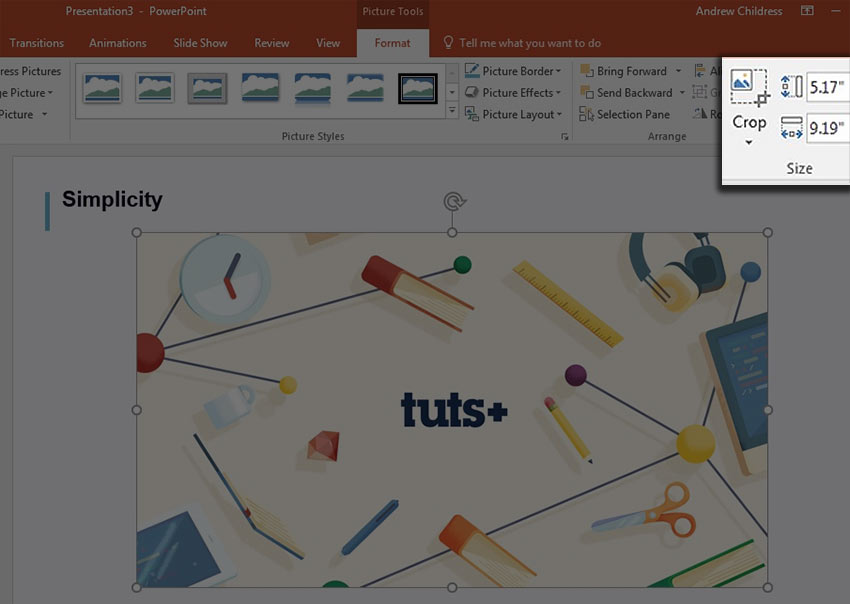The height and width of the screenshot is (604, 850).
Task: Click the shape width icon
Action: pos(791,128)
